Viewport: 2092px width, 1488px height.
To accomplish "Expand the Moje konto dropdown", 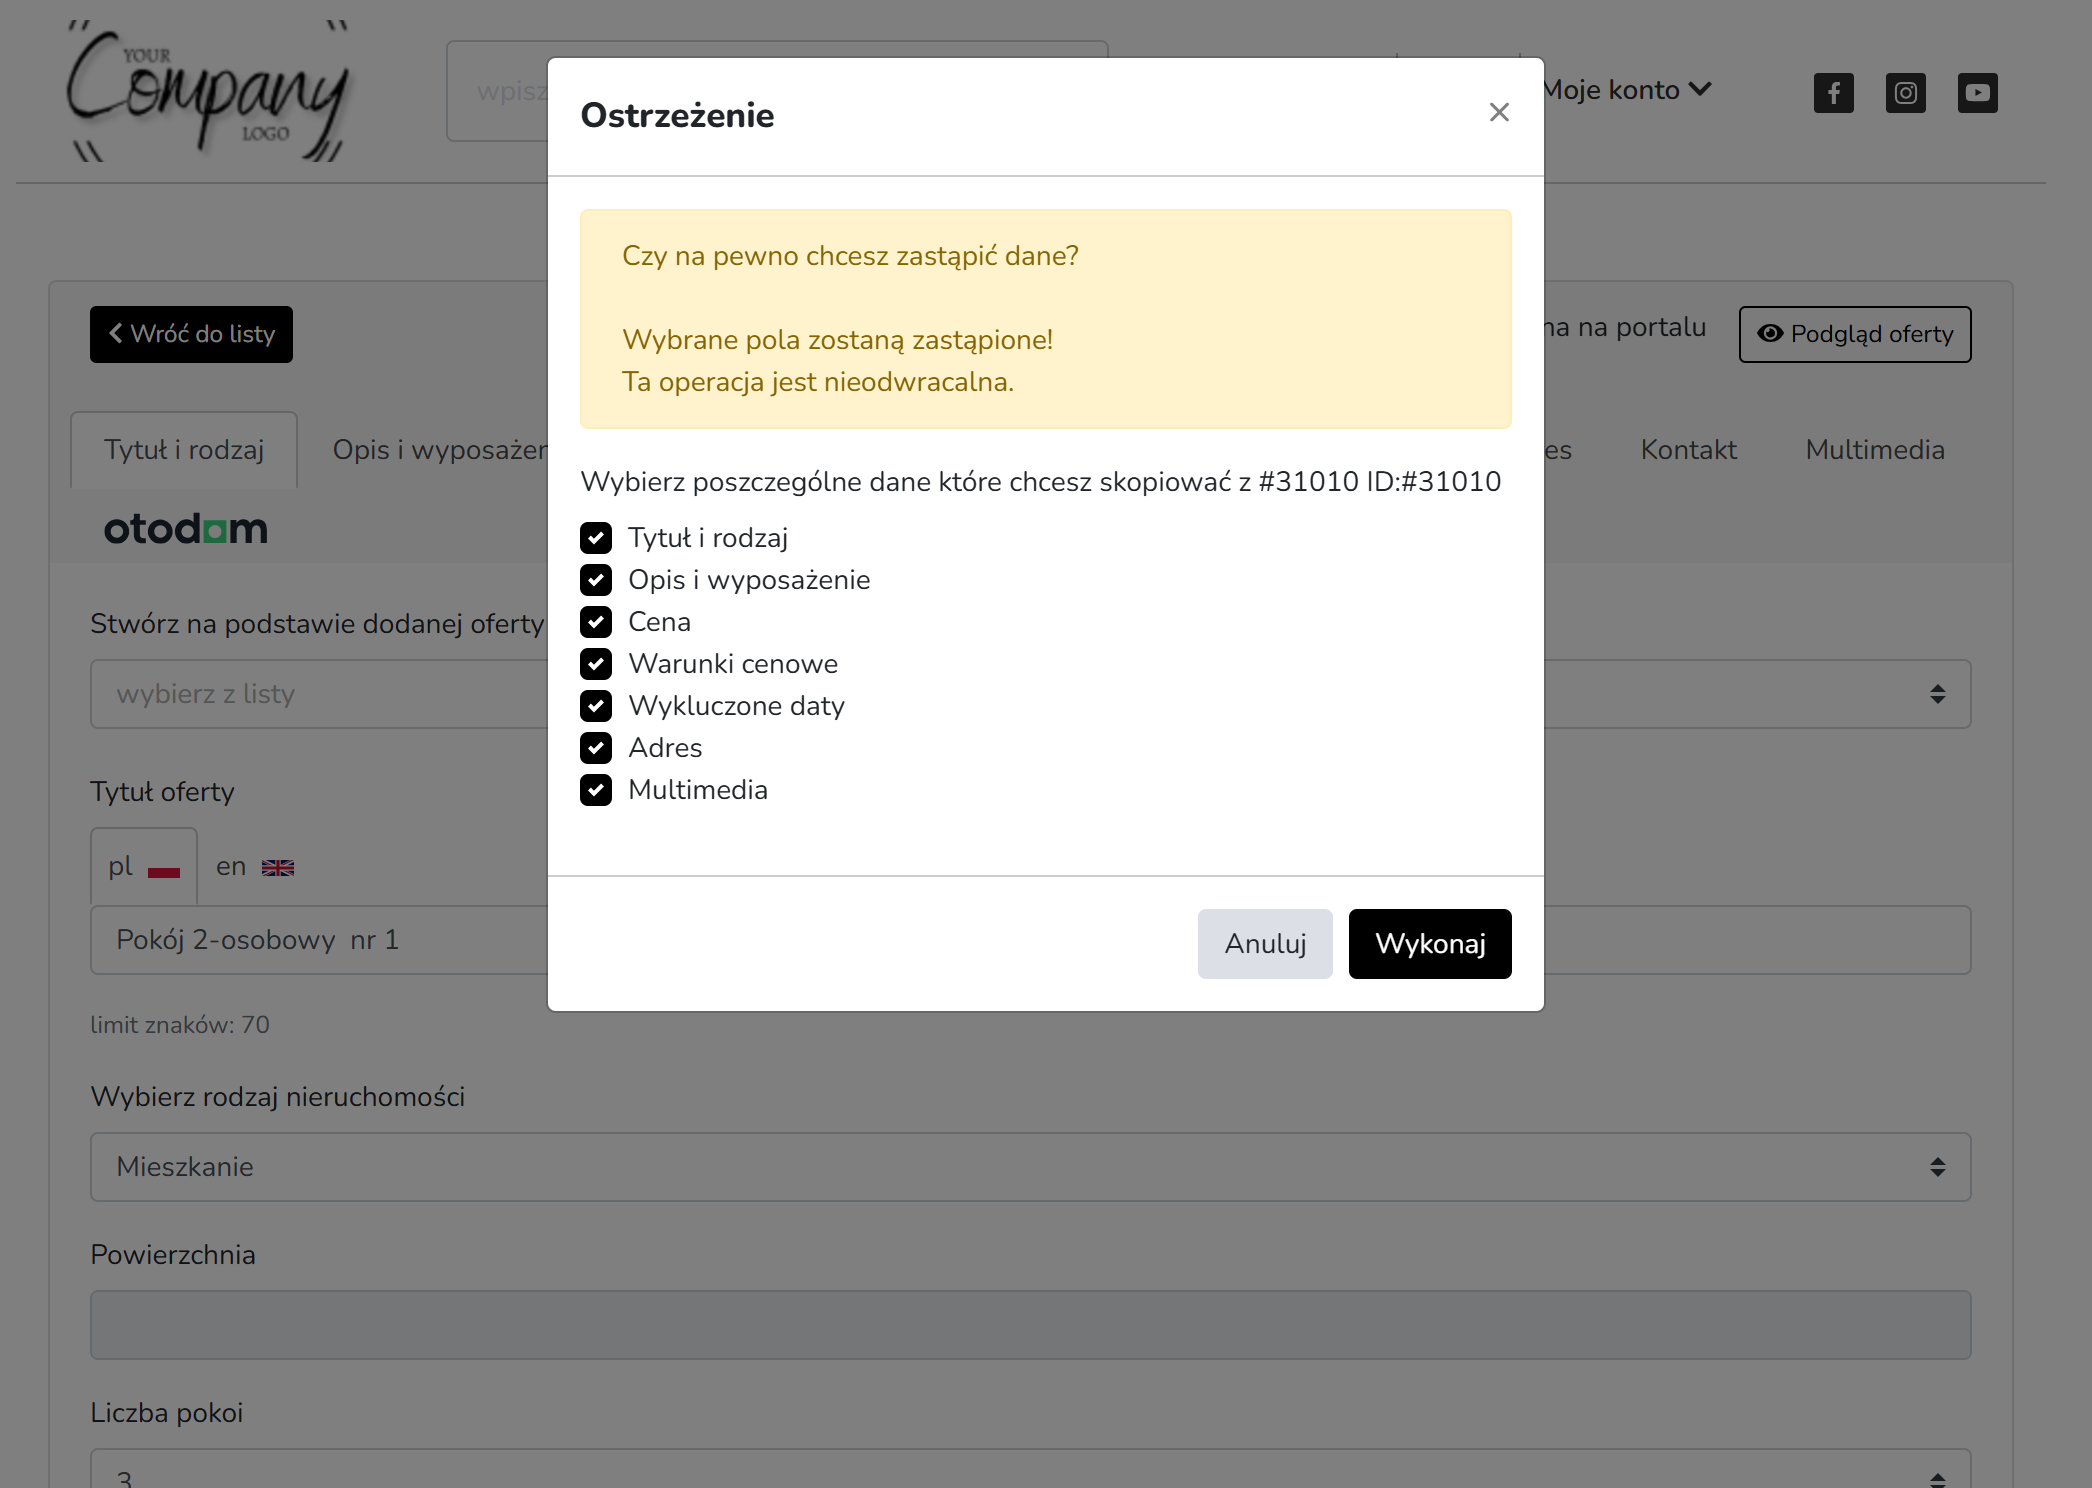I will [x=1627, y=90].
